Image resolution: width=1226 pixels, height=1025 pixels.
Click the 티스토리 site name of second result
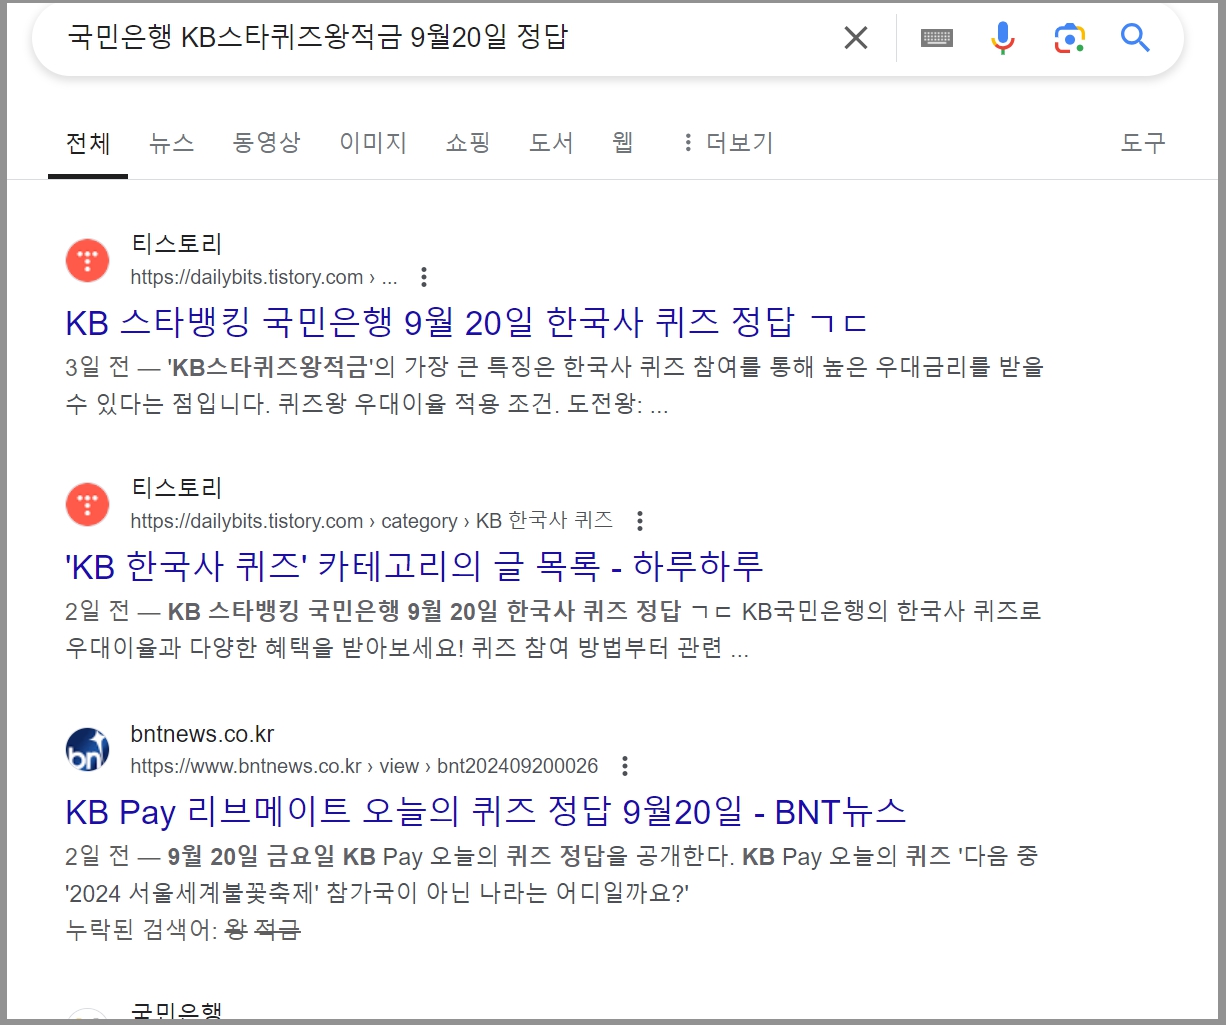coord(177,488)
